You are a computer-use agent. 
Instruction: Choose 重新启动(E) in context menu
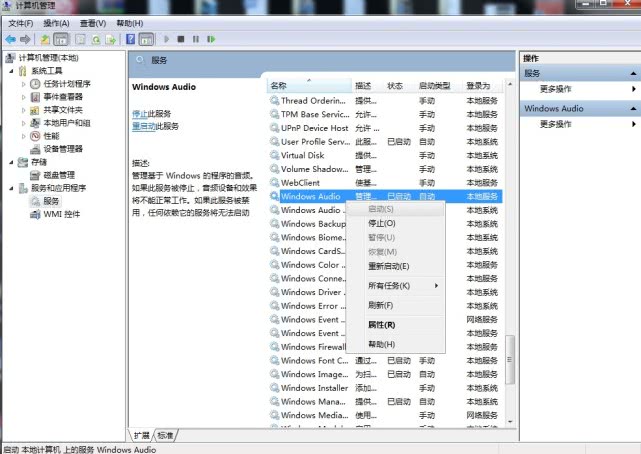click(395, 266)
